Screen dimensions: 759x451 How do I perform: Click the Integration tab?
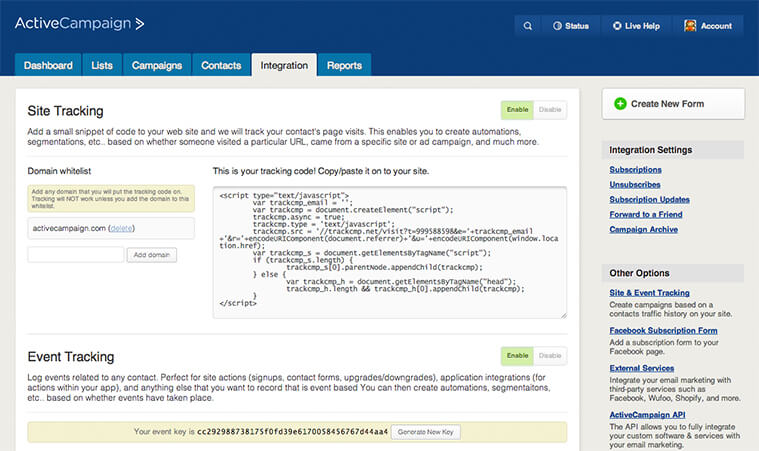(x=284, y=65)
